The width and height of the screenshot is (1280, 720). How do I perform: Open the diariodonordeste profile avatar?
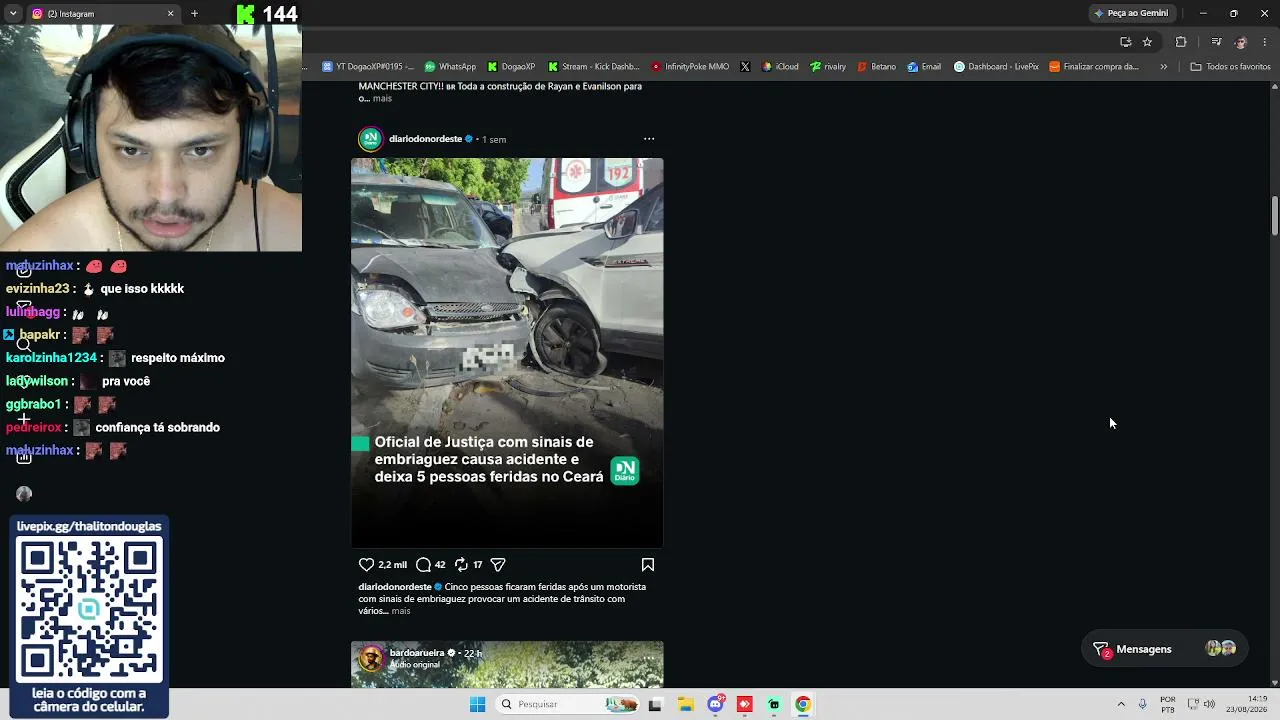click(x=371, y=139)
